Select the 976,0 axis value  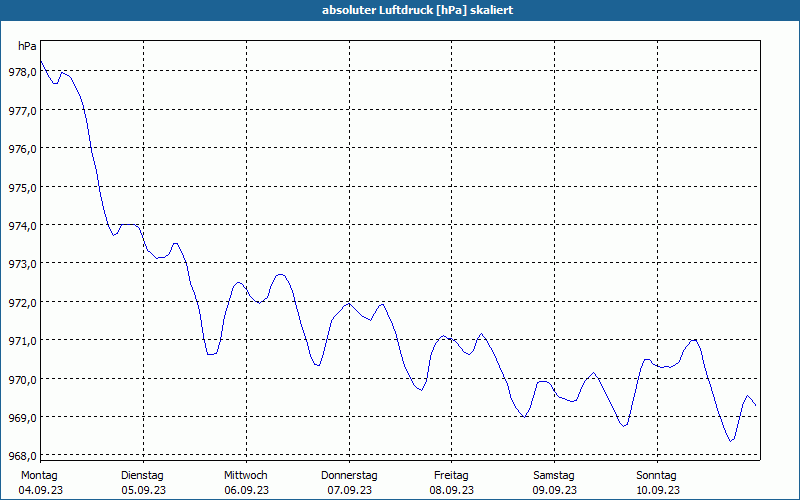click(23, 149)
